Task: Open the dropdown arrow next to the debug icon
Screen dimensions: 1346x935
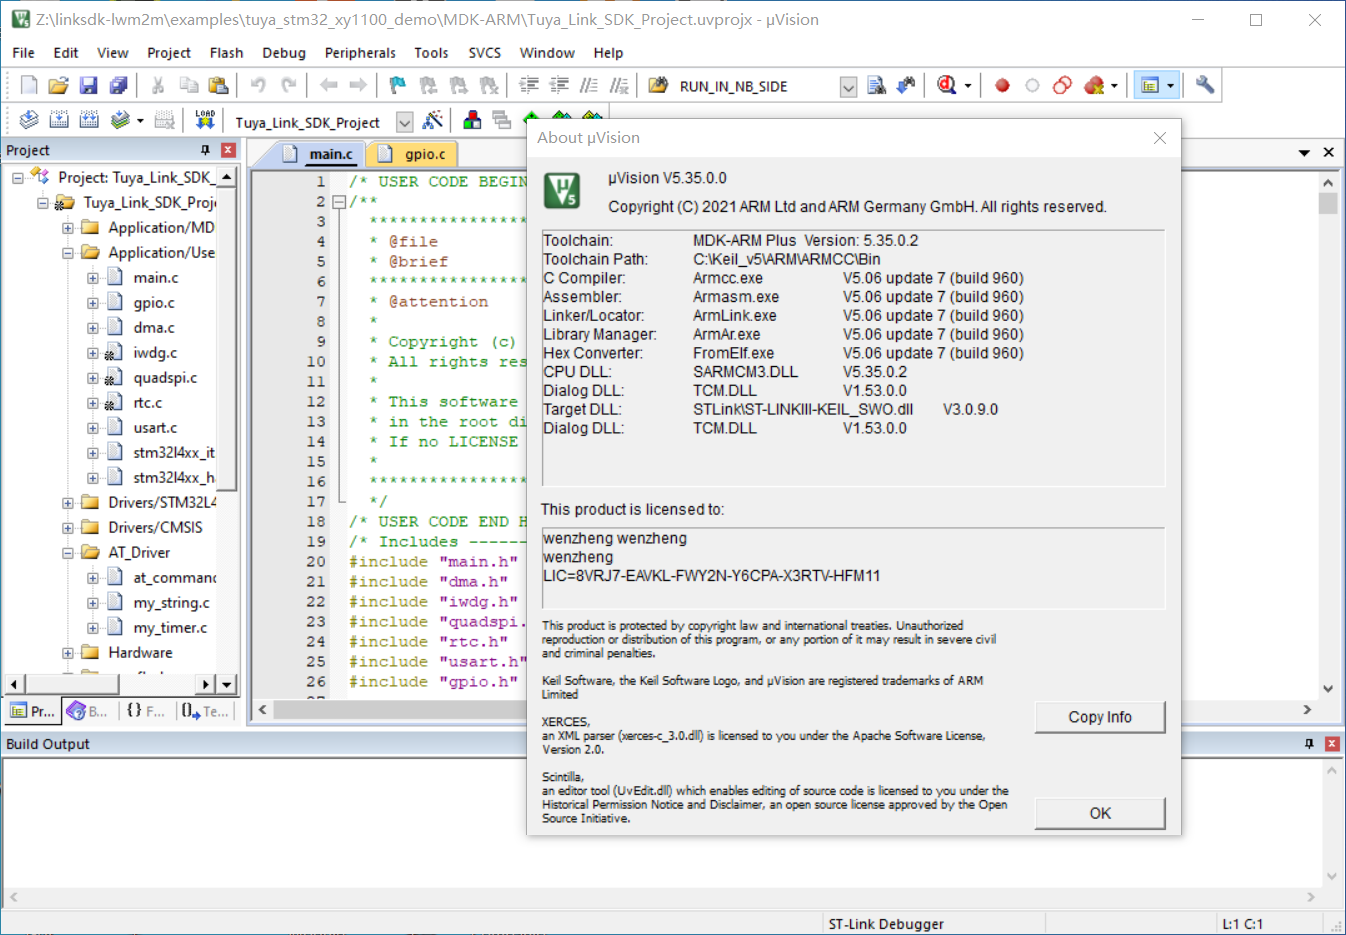Action: click(967, 86)
